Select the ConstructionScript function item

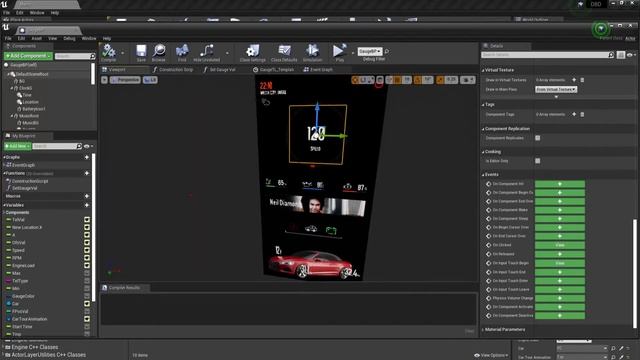[x=29, y=181]
